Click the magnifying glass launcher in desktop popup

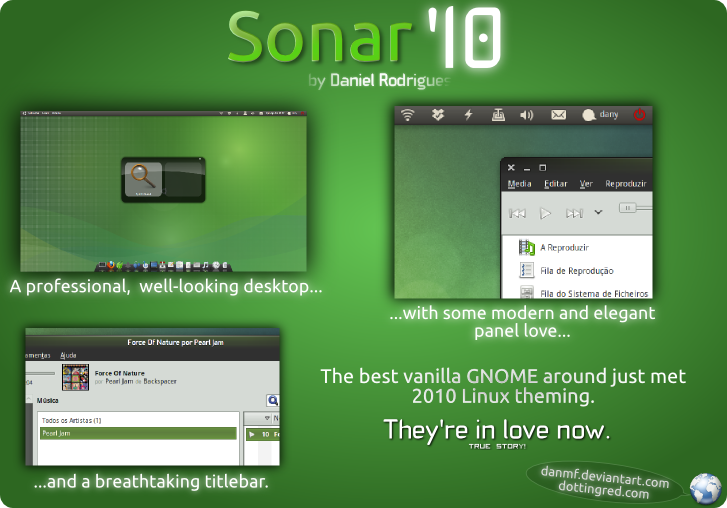(143, 179)
